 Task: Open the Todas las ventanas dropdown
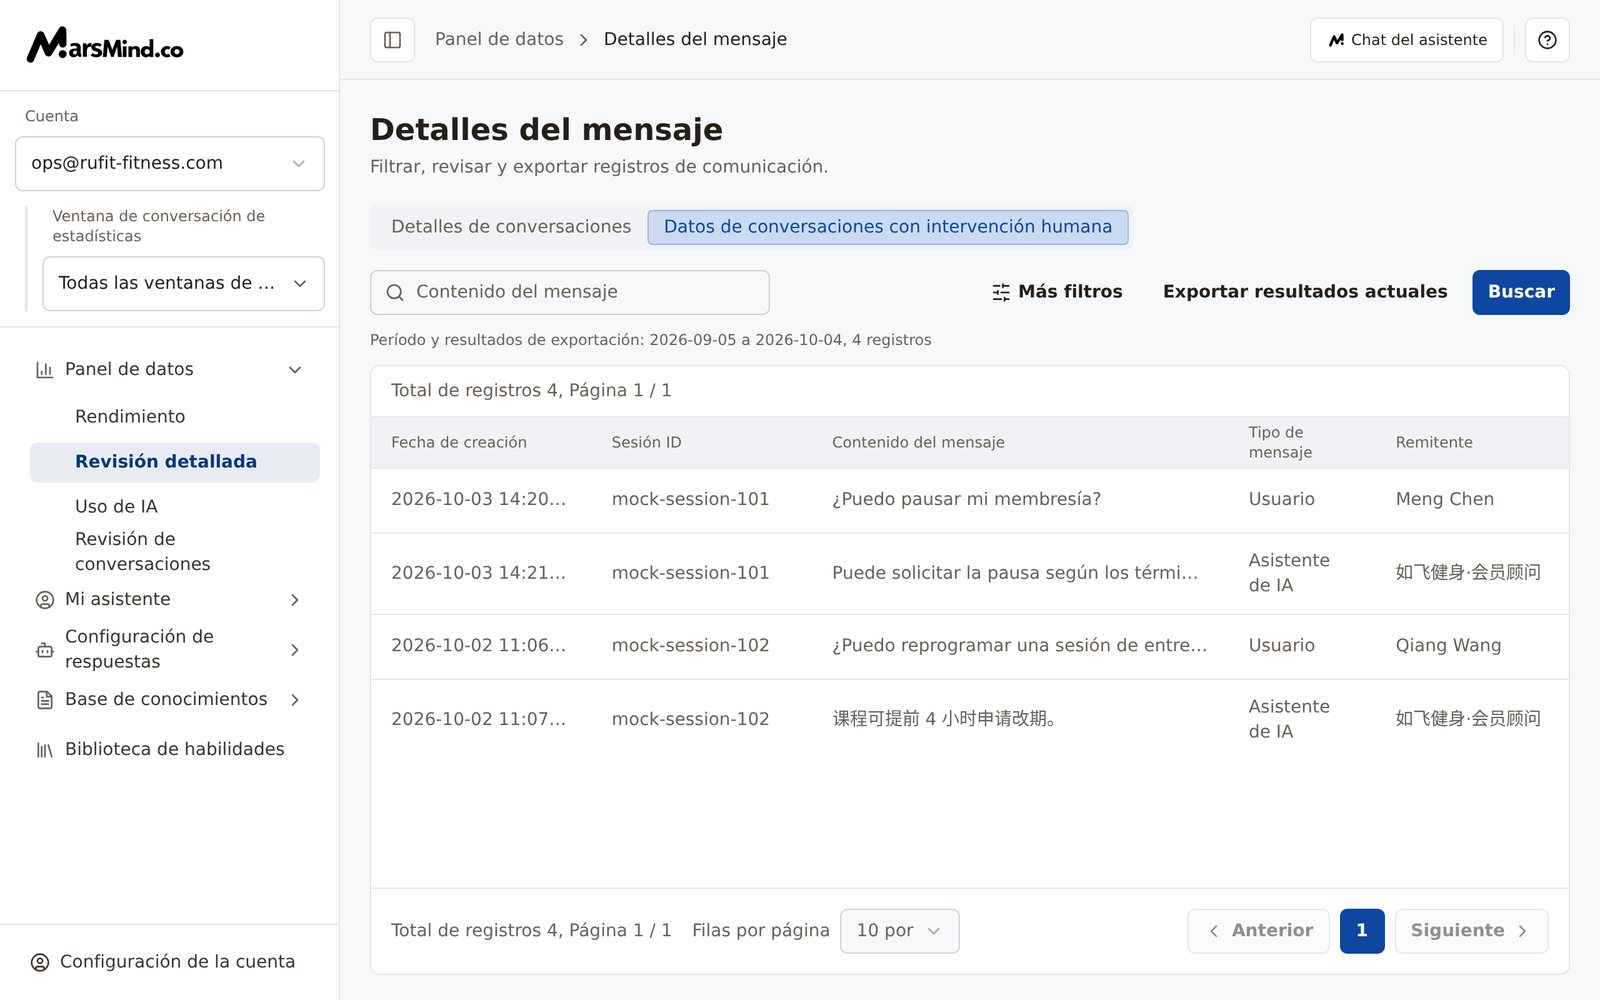184,283
